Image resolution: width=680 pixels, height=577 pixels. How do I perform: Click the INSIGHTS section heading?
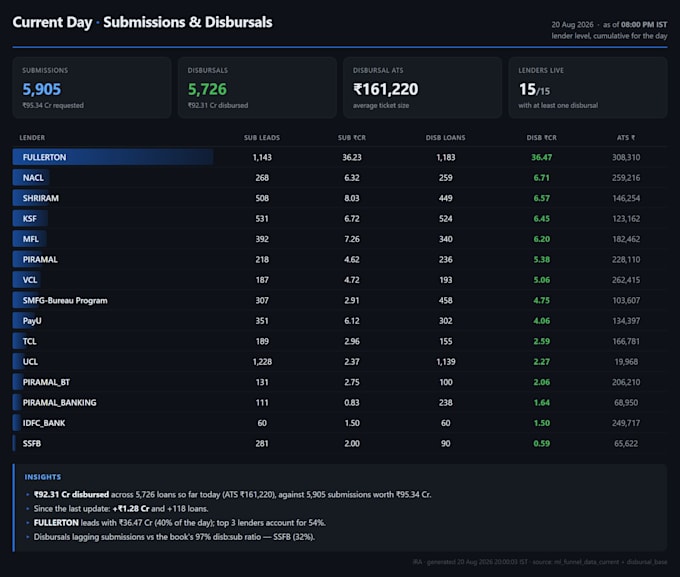pos(43,477)
